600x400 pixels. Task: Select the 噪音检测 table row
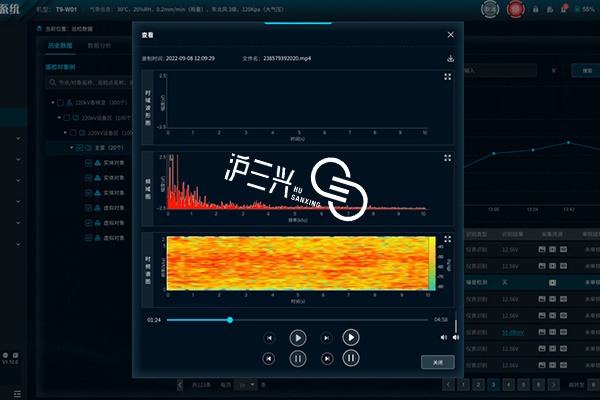tap(532, 282)
